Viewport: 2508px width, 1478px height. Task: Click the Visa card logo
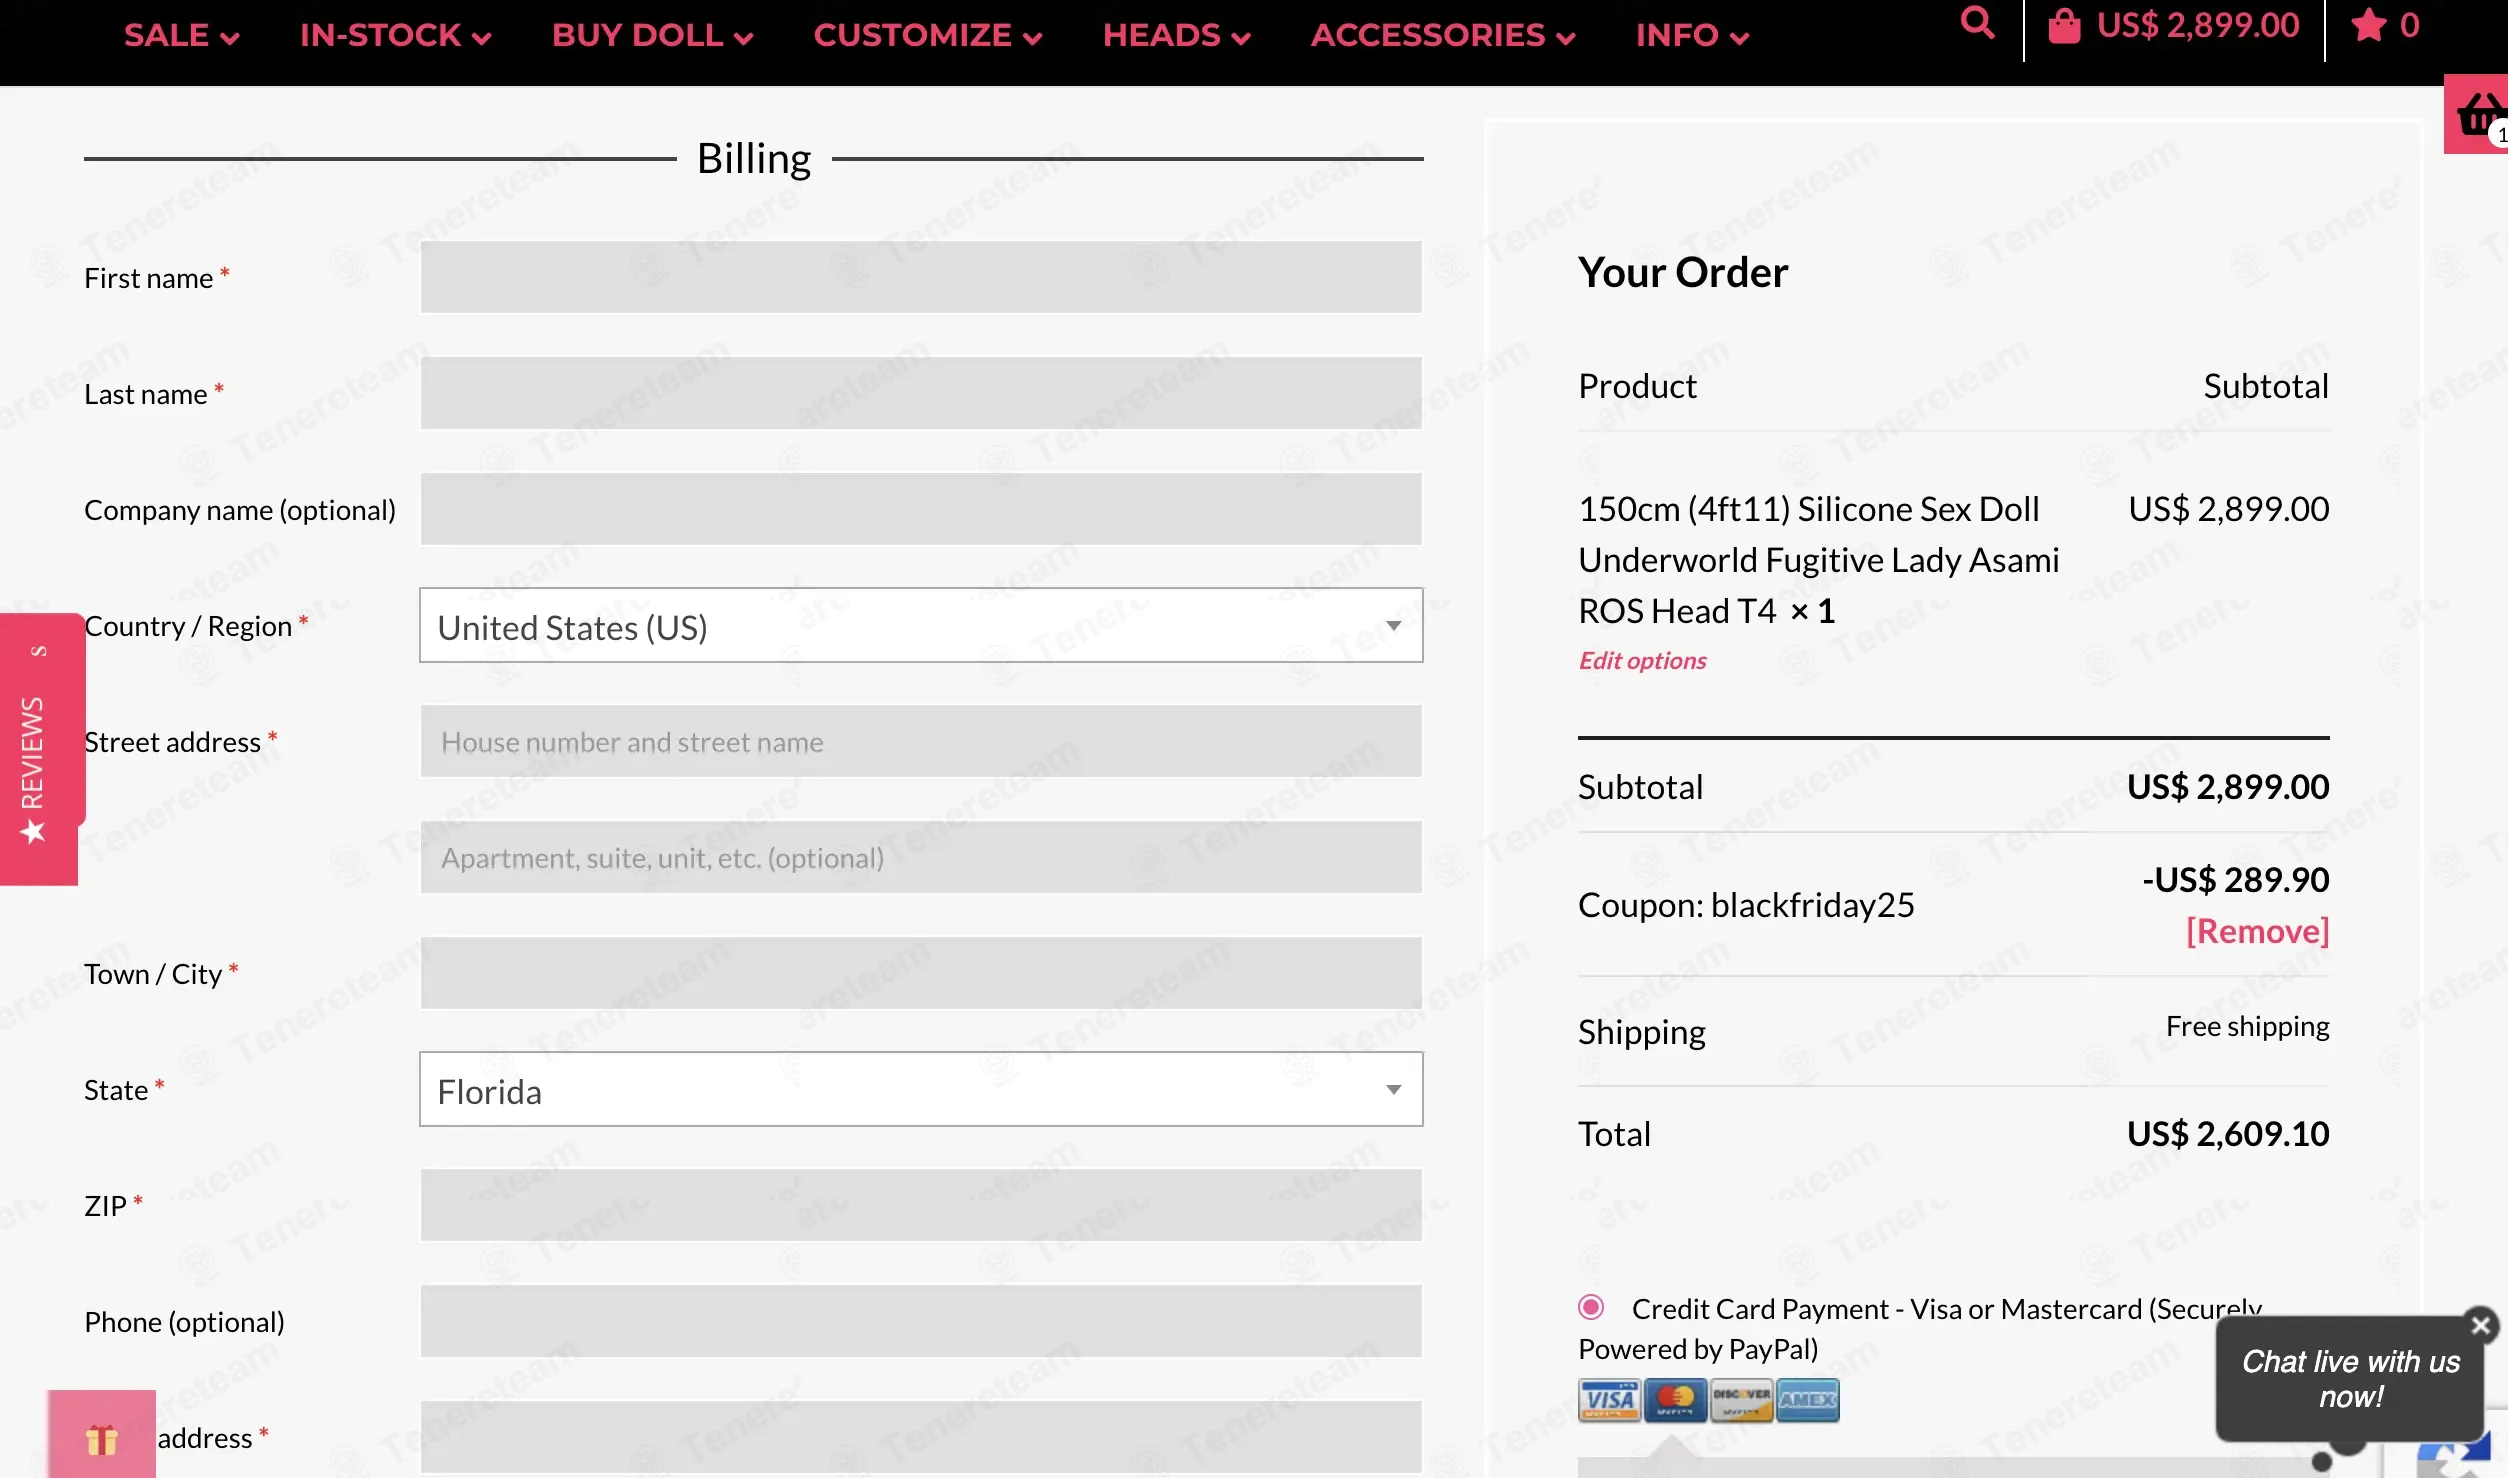[x=1609, y=1400]
